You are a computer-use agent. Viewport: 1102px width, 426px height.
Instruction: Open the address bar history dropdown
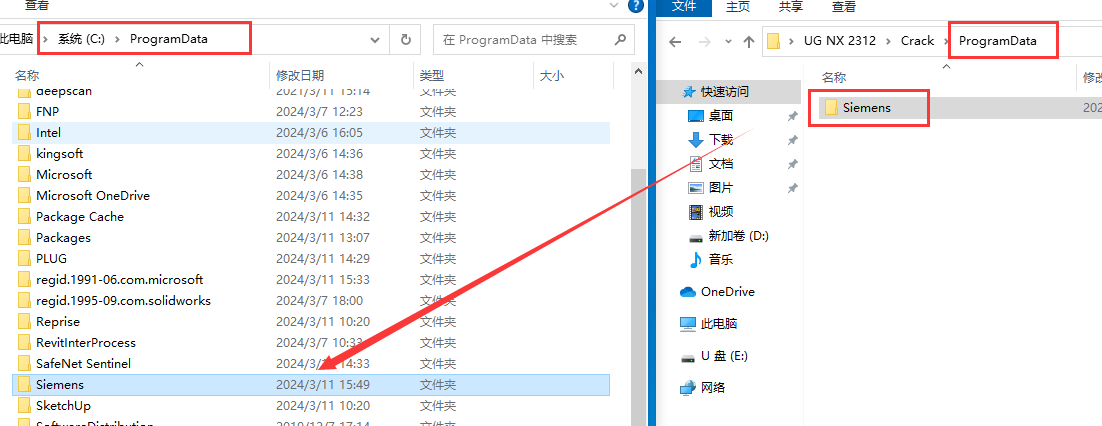tap(375, 40)
